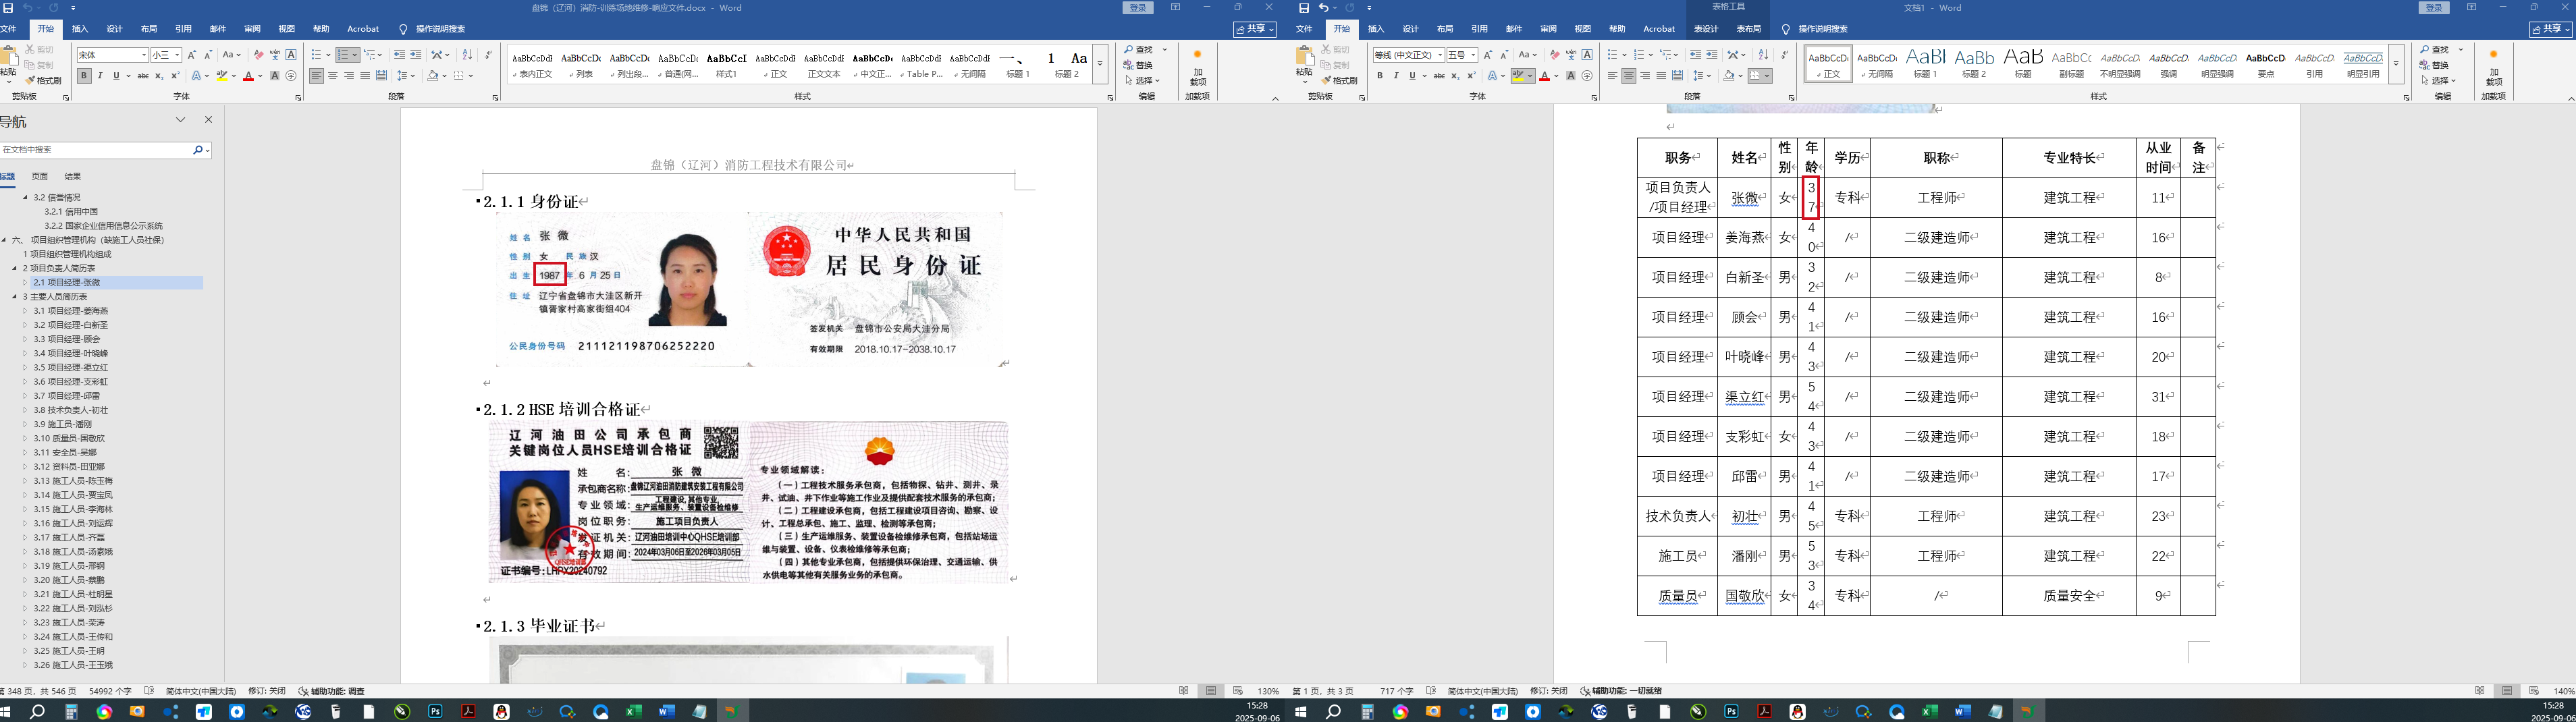
Task: Increase font size in 响应文件 window
Action: click(x=192, y=55)
